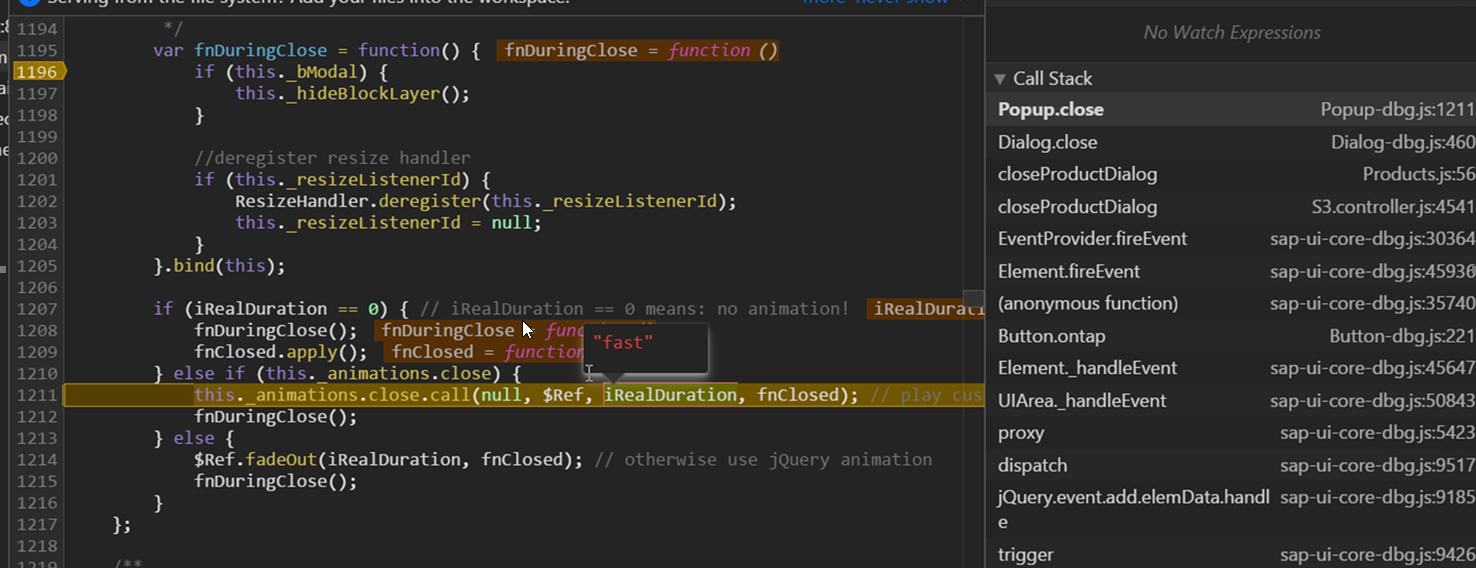This screenshot has height=568, width=1476.
Task: Click the "fast" value tooltip
Action: [646, 348]
